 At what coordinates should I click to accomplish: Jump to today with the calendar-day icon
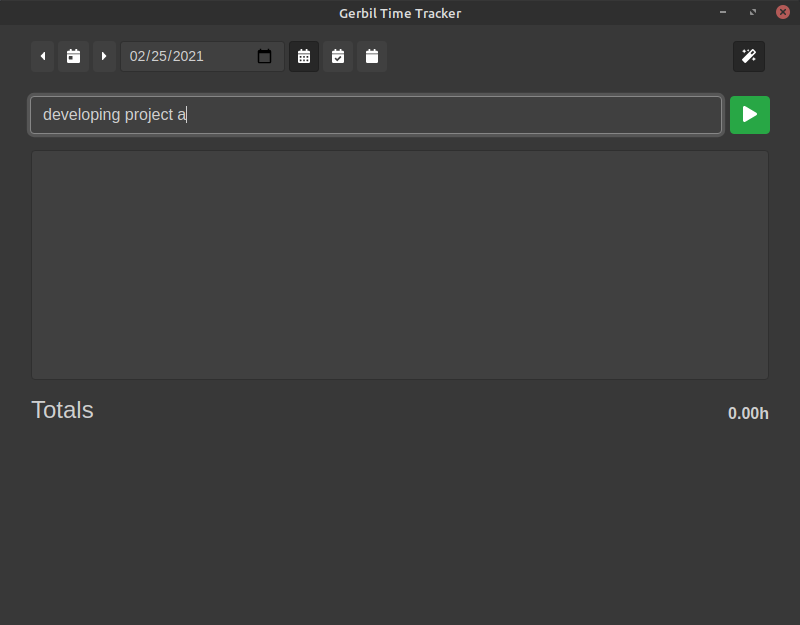tap(73, 56)
